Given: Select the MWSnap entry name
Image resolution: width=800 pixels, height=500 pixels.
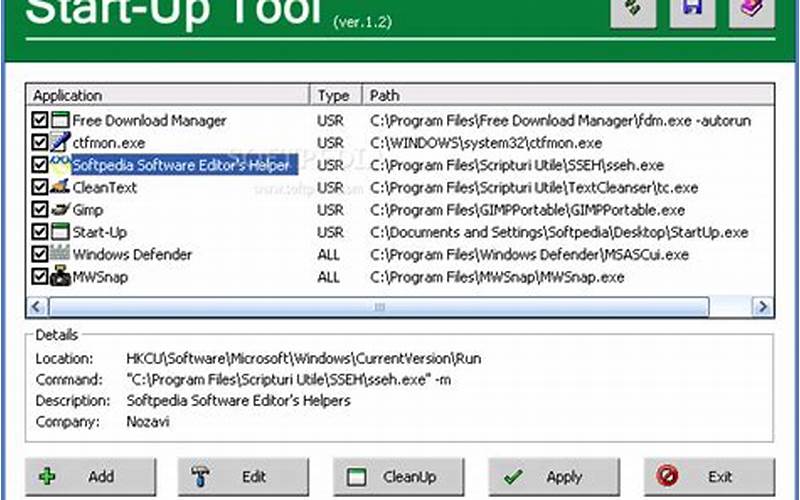Looking at the screenshot, I should 100,277.
